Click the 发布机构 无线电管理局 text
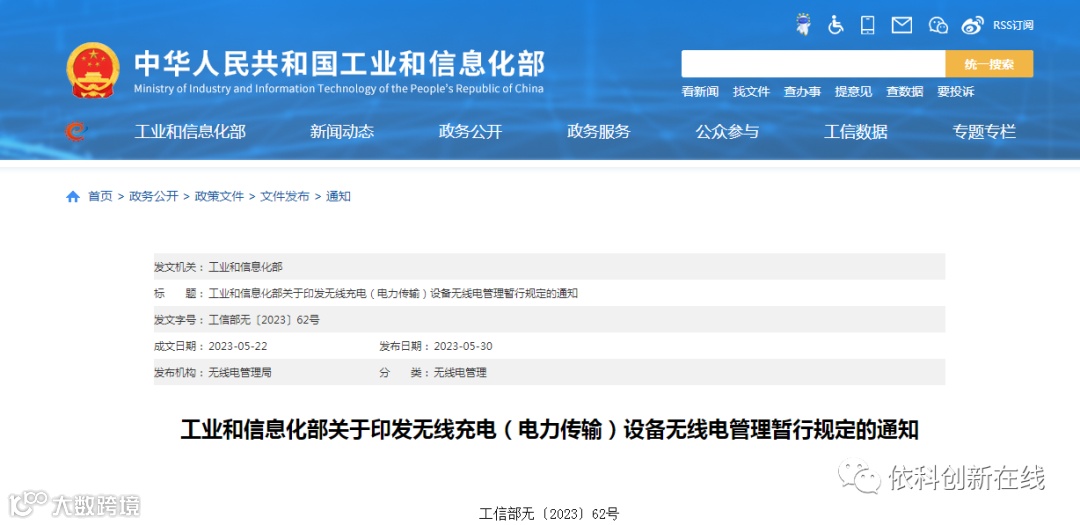Image resolution: width=1080 pixels, height=525 pixels. 240,373
